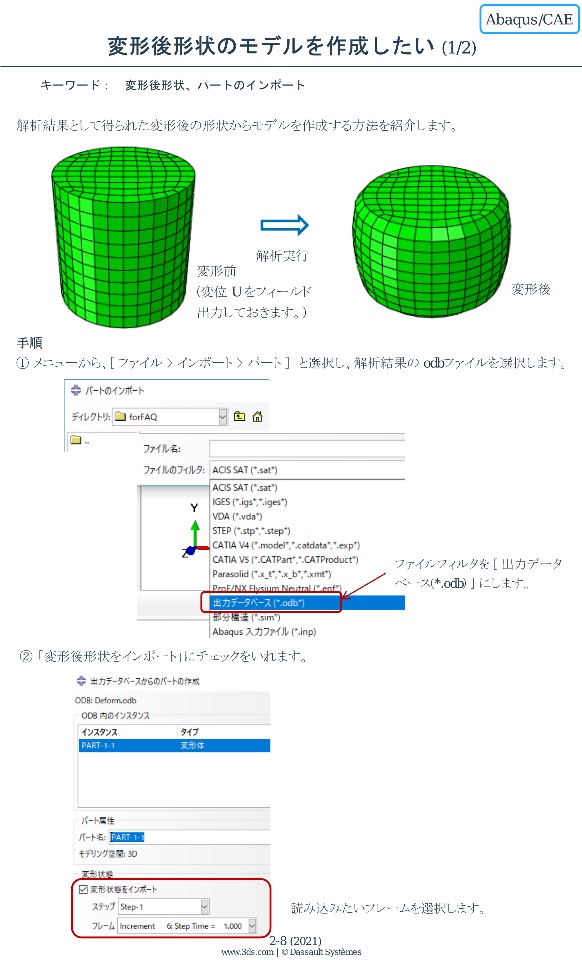Select the '..' parent folder entry
Viewport: 582px width, 960px height.
80,440
